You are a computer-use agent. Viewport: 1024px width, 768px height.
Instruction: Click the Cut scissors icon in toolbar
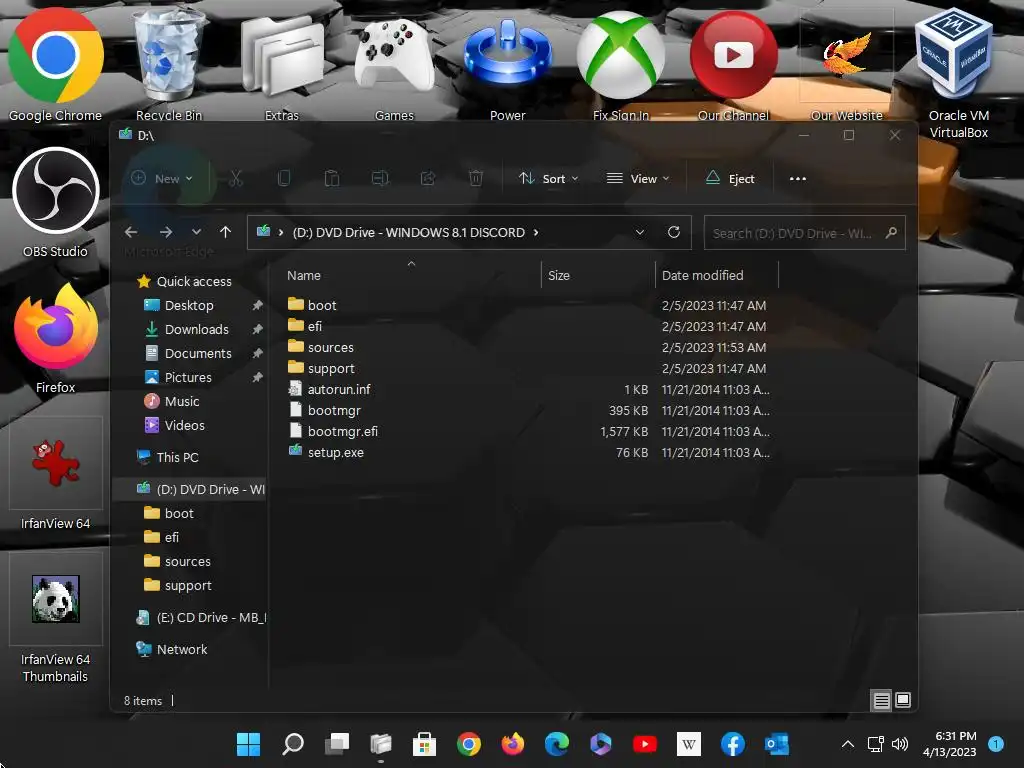(x=236, y=178)
